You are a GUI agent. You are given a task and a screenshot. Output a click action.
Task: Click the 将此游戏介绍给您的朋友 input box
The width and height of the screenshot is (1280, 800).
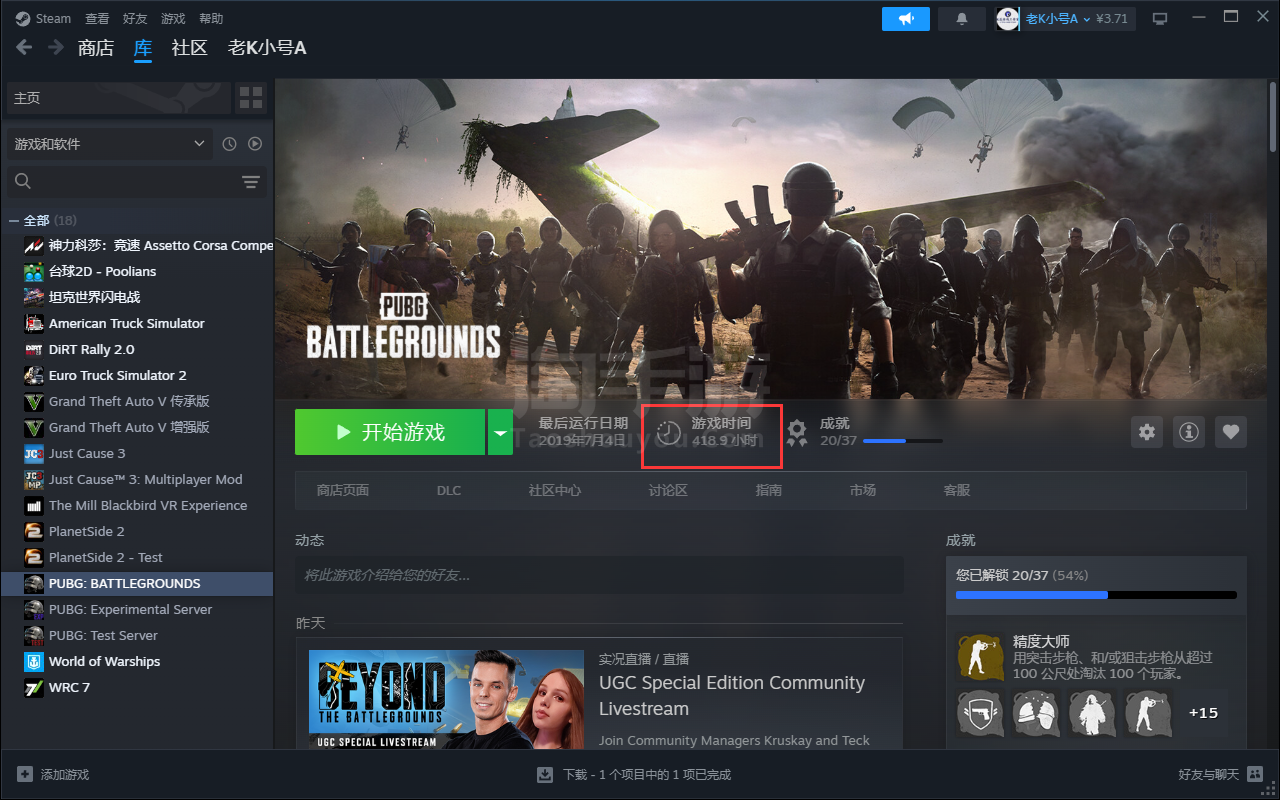pyautogui.click(x=599, y=575)
